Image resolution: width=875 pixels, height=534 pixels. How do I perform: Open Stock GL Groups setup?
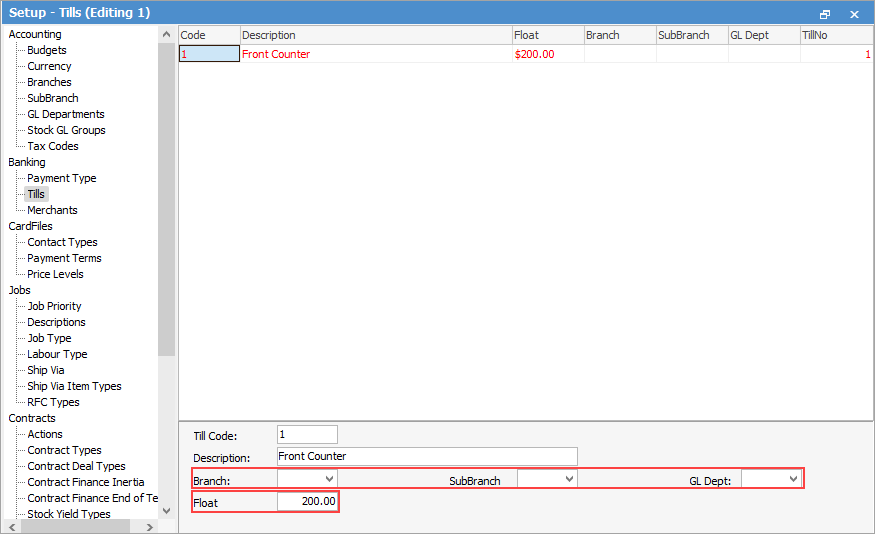66,130
